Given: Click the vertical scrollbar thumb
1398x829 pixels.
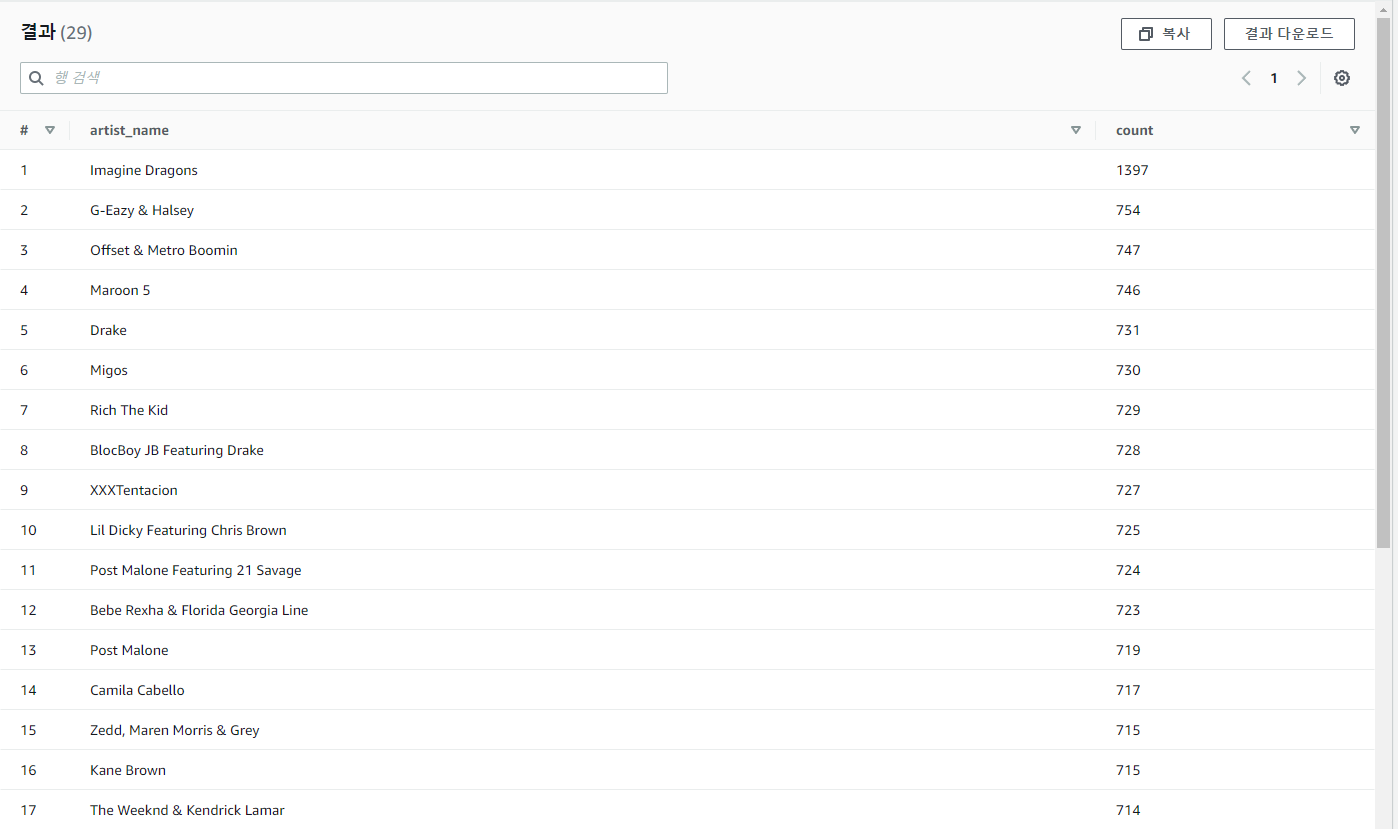Looking at the screenshot, I should pyautogui.click(x=1384, y=285).
